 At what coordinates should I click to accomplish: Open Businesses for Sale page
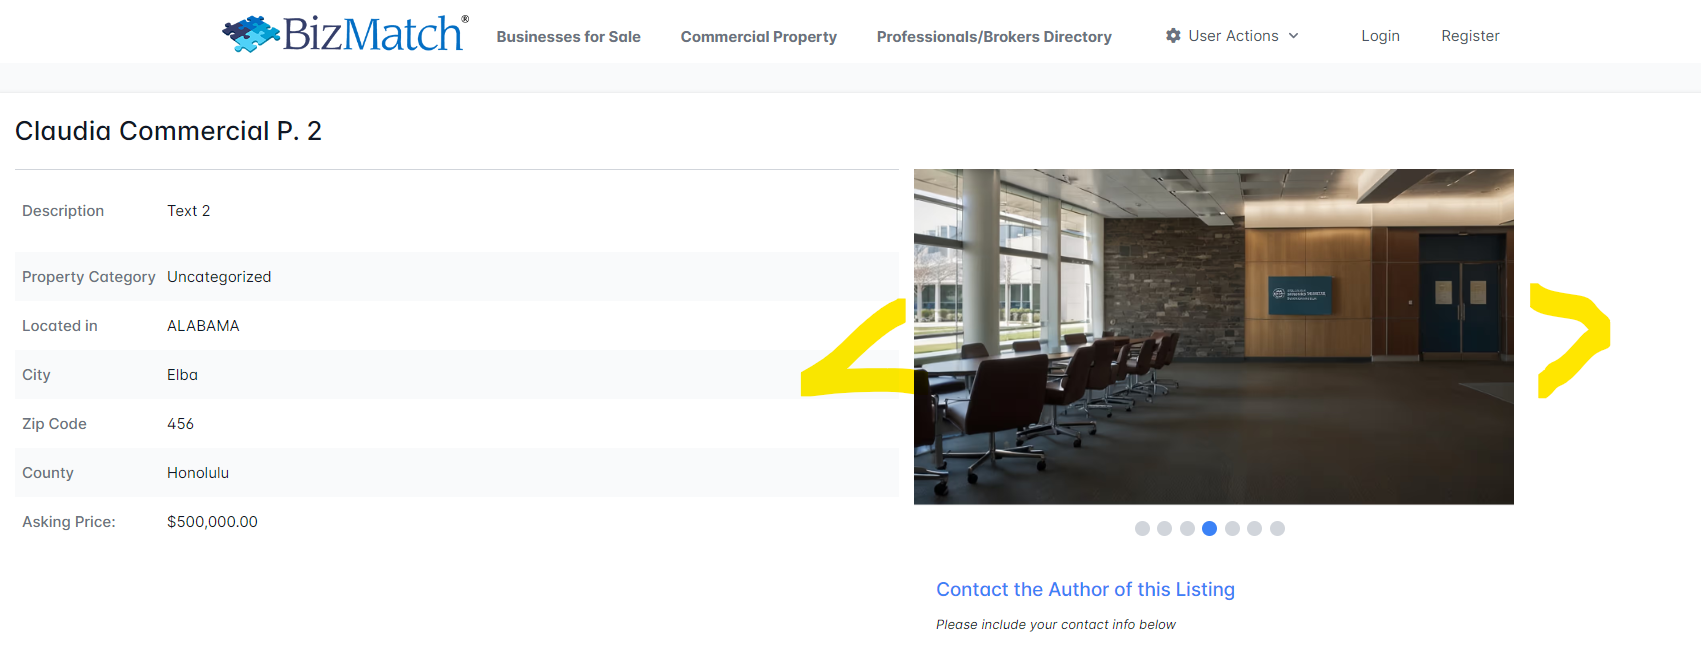pyautogui.click(x=568, y=37)
